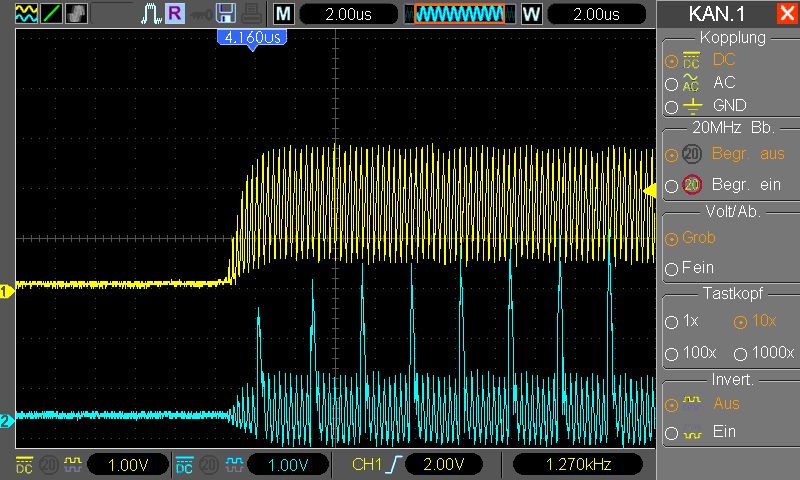Click the green diagonal line icon
Screen dimensions: 800x480
tap(50, 14)
